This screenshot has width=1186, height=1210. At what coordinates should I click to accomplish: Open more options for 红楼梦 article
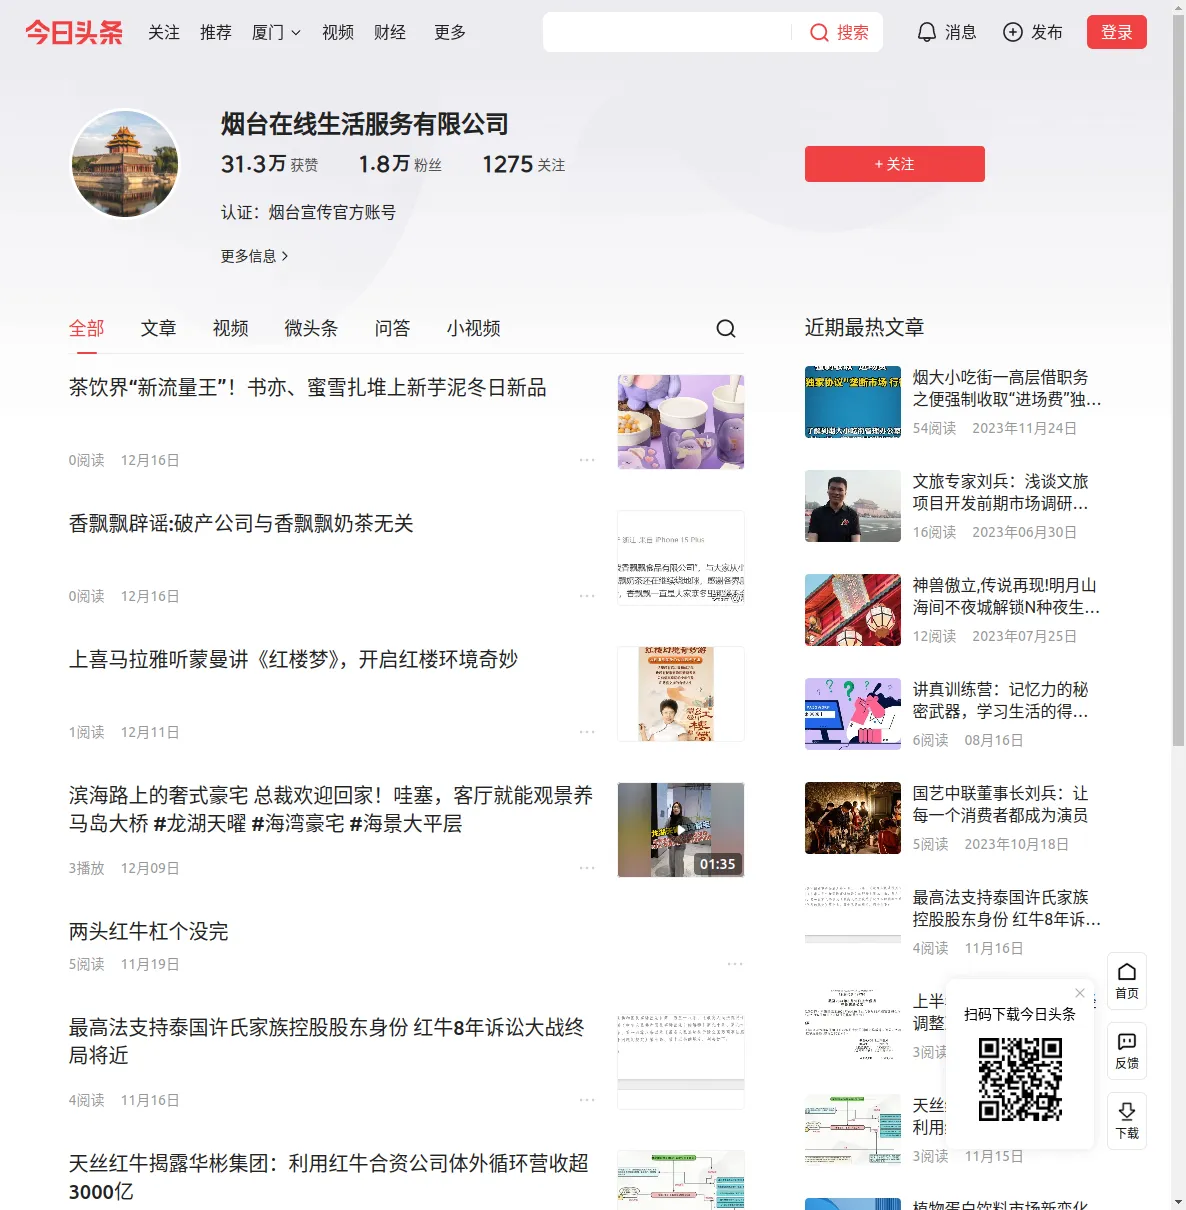coord(587,732)
